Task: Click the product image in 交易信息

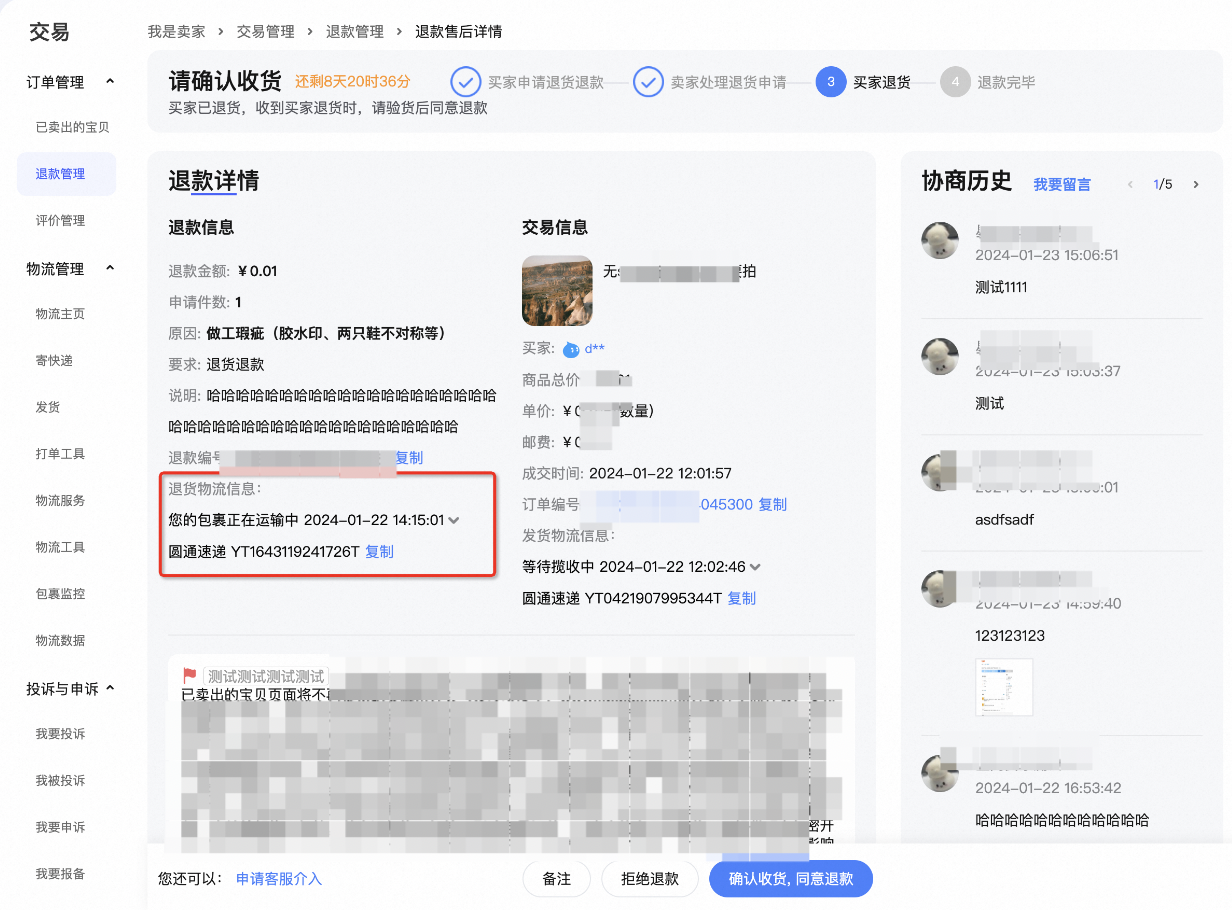Action: (x=556, y=291)
